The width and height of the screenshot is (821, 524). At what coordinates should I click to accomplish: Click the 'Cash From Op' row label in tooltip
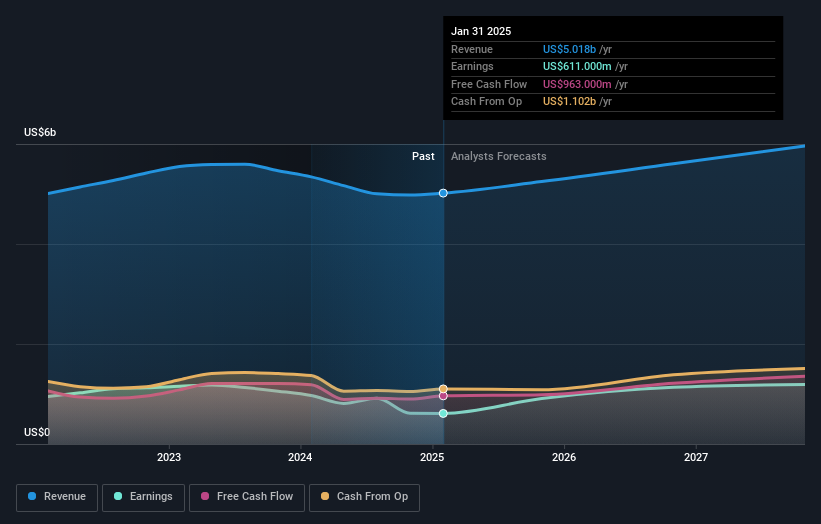[486, 102]
